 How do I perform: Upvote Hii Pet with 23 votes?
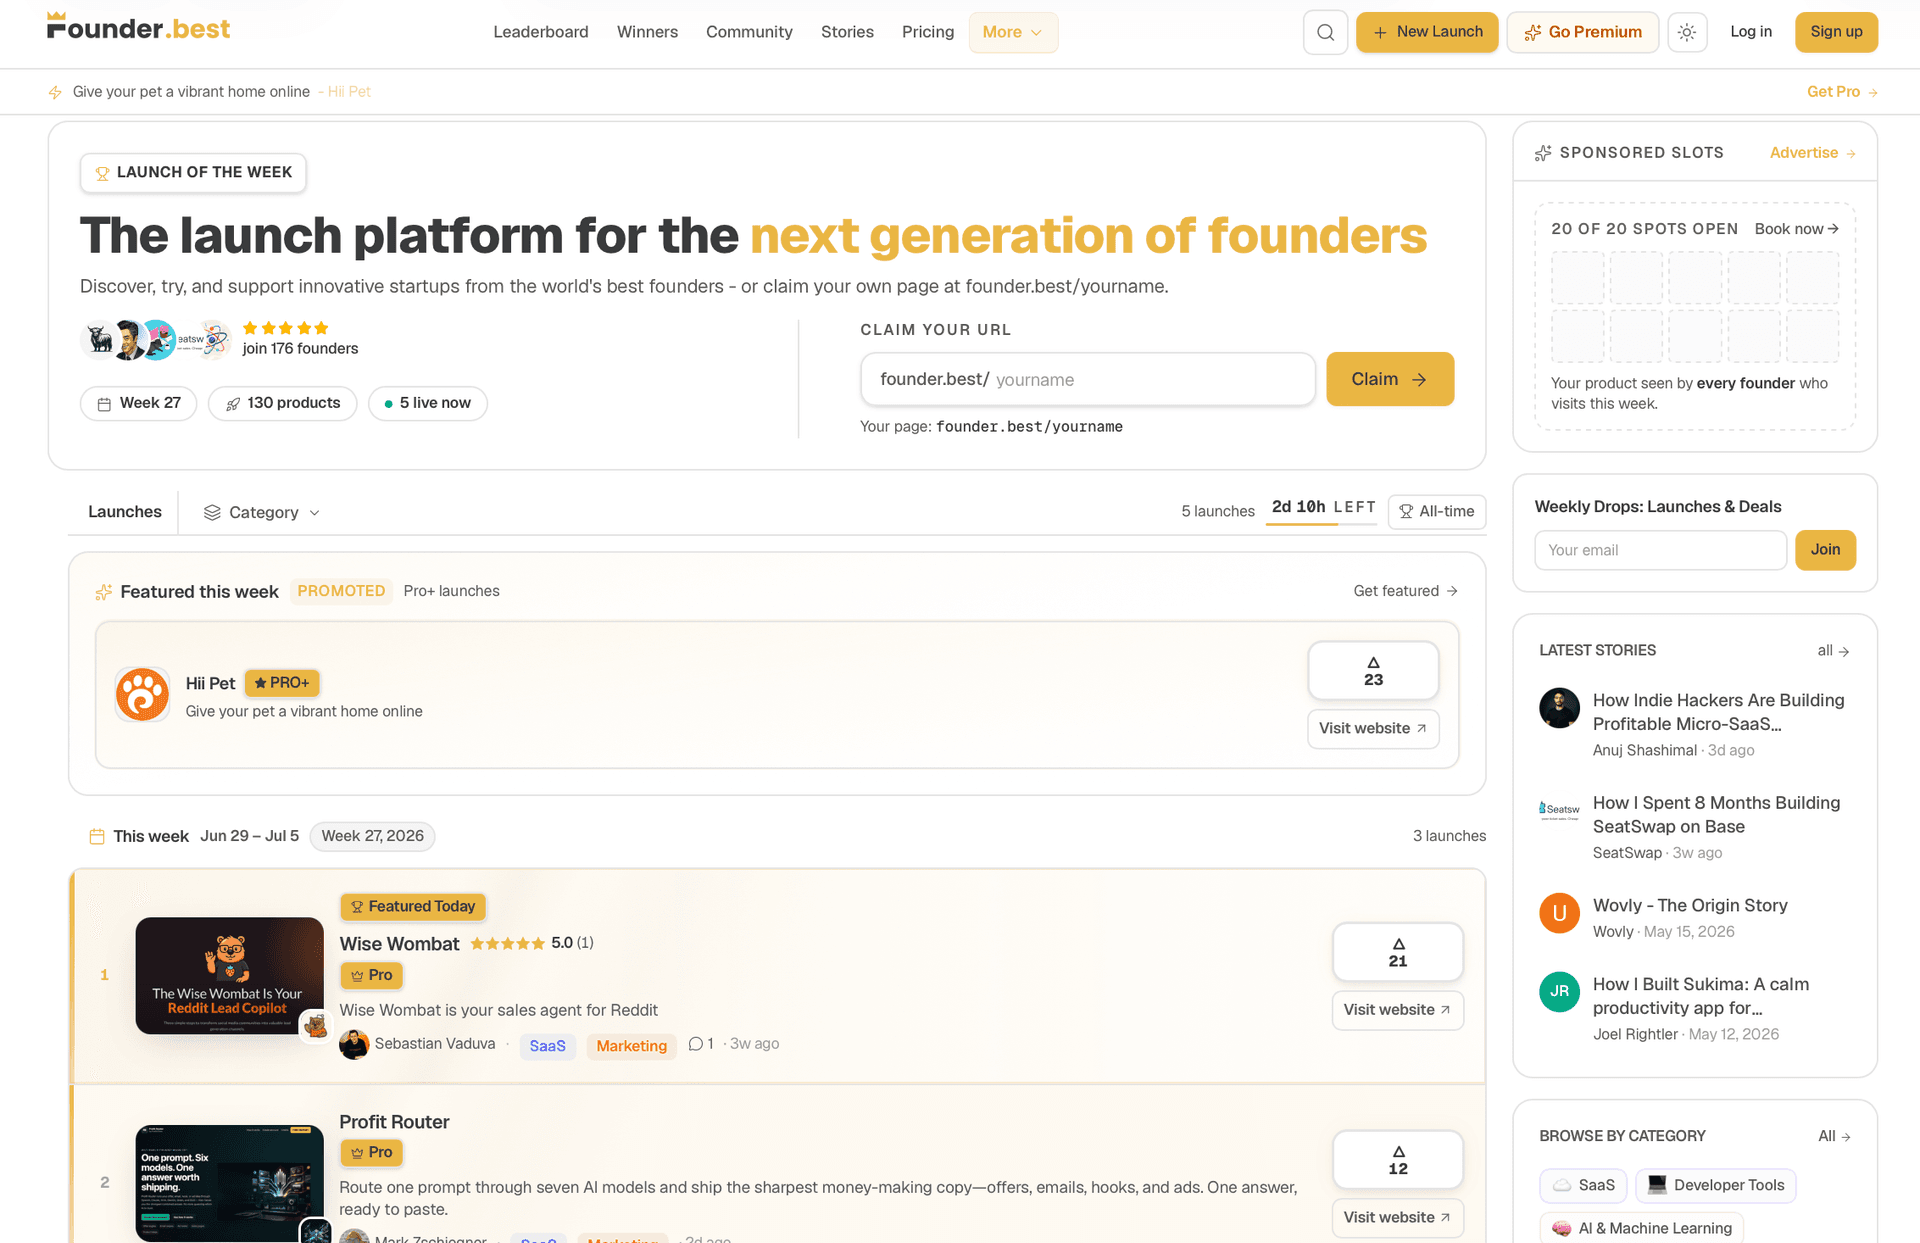click(x=1373, y=670)
